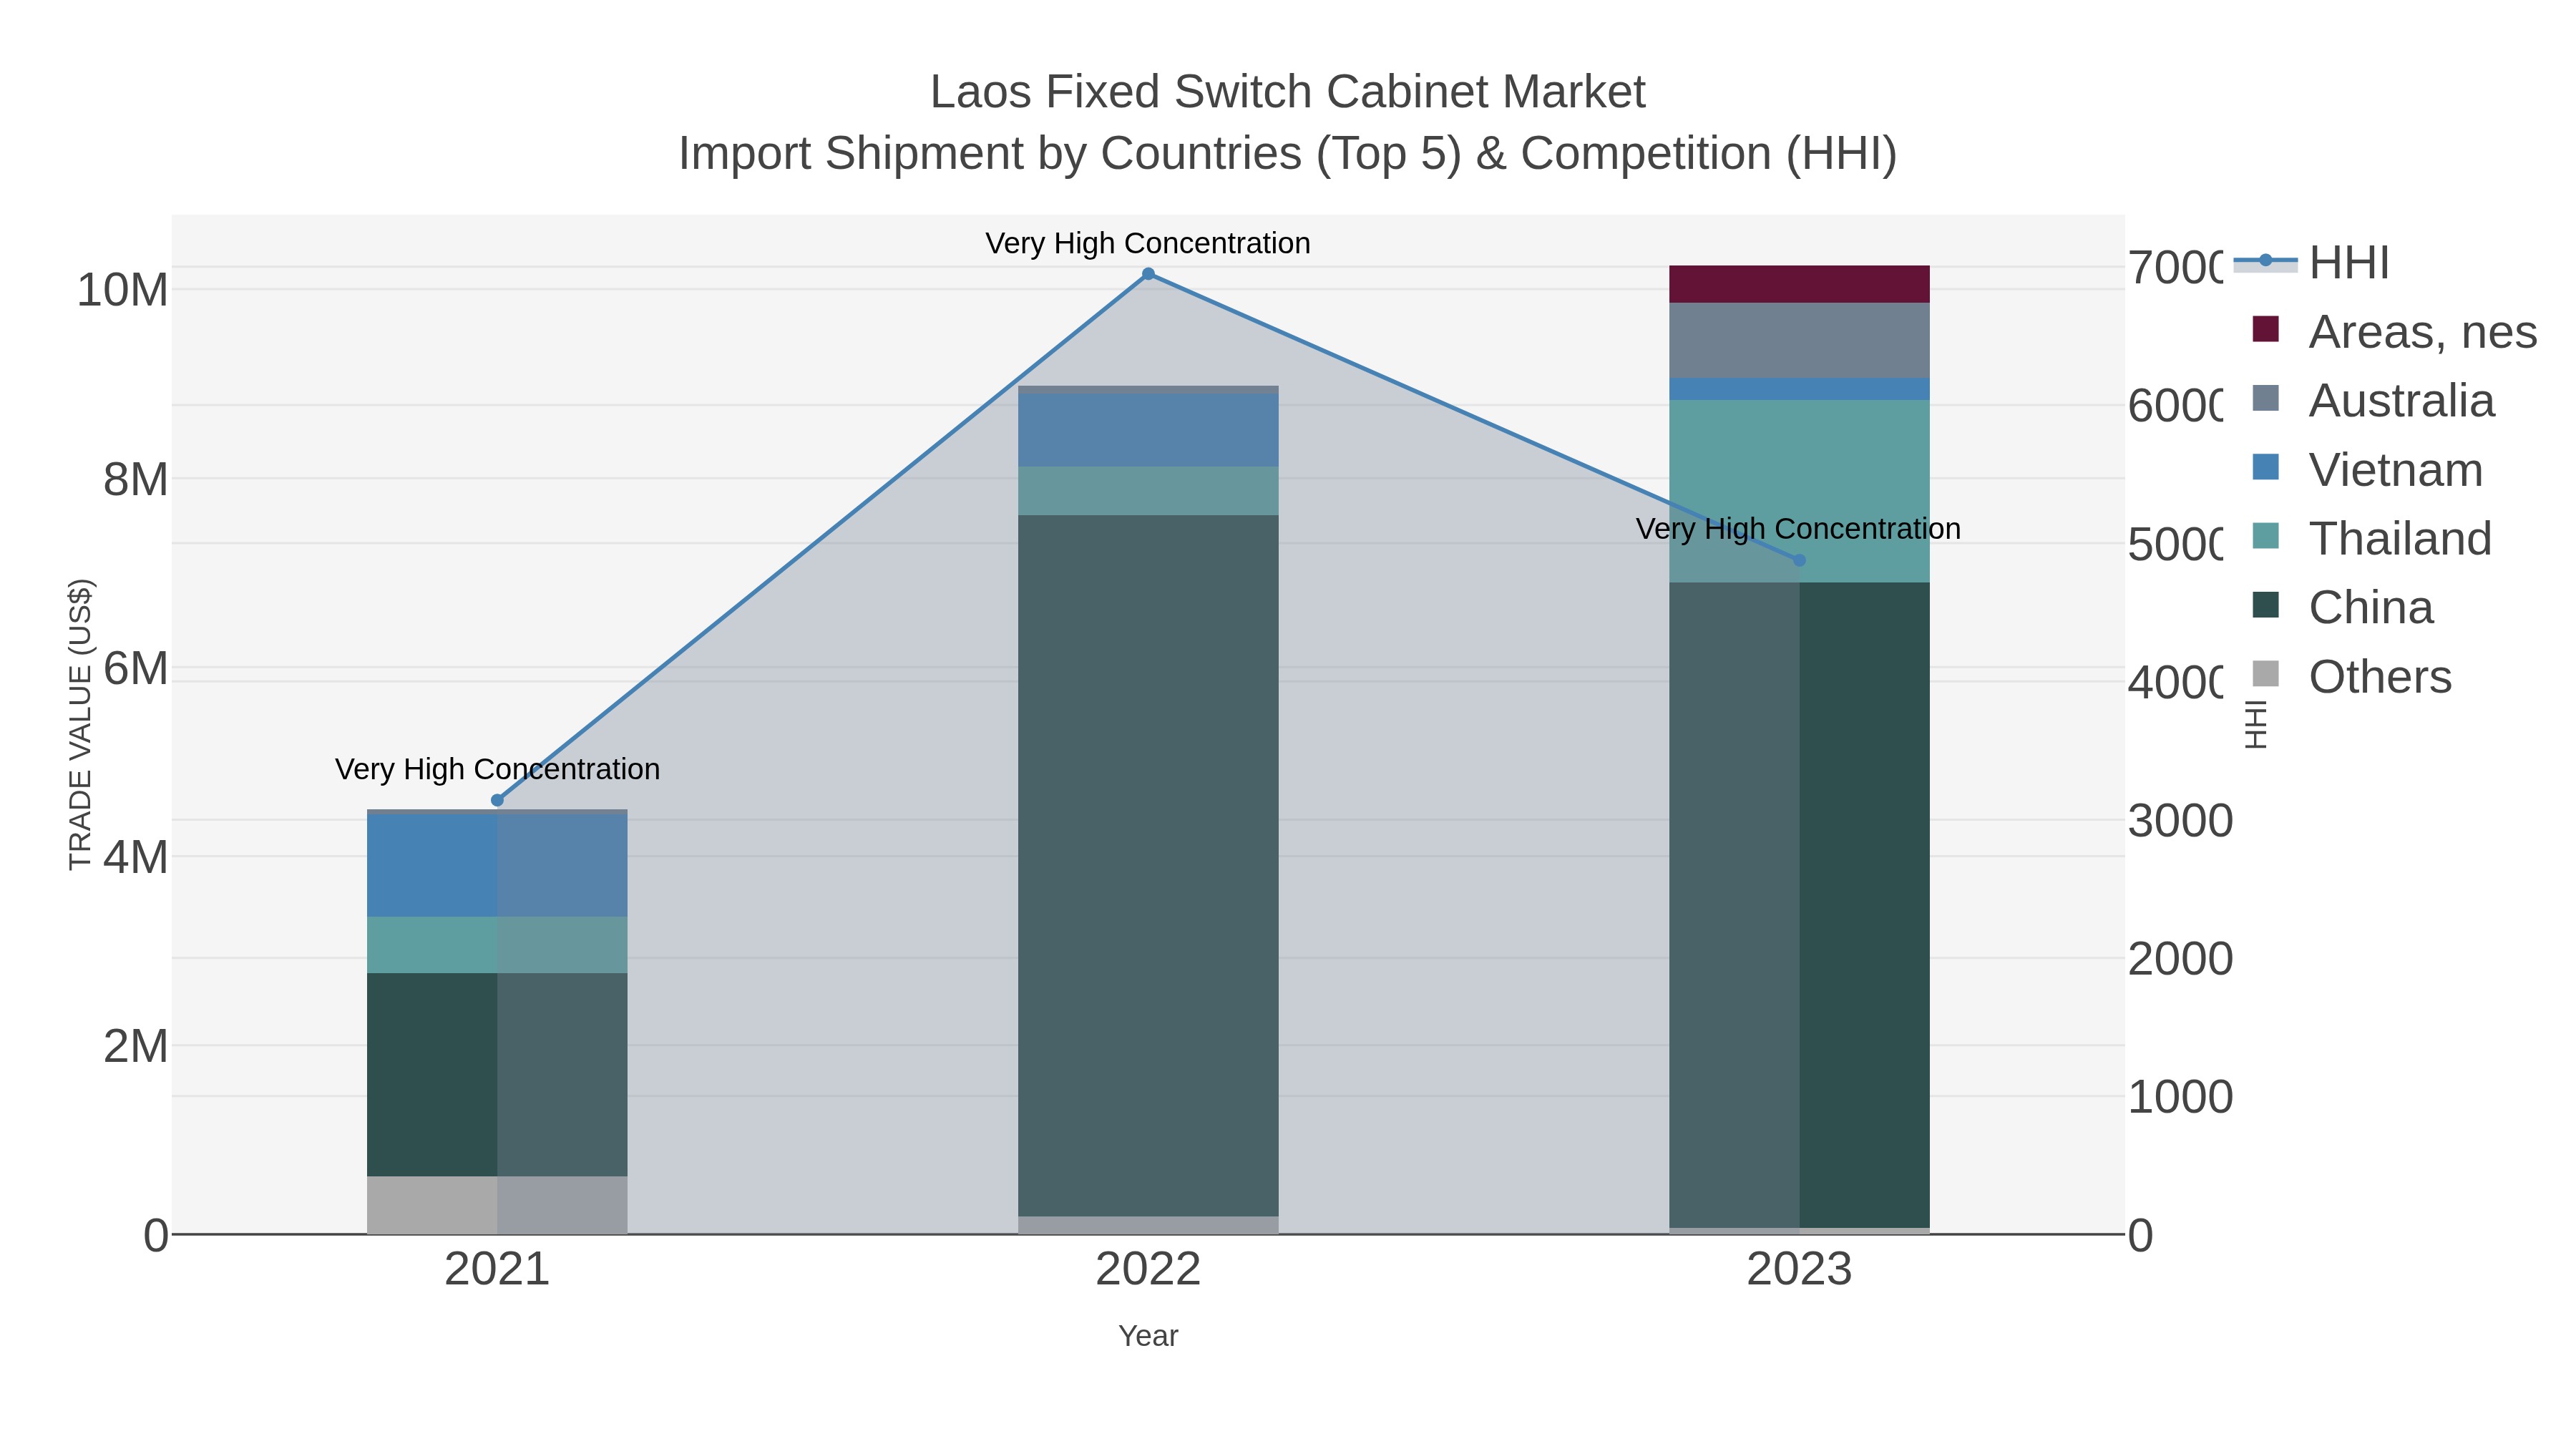Screen dimensions: 2576x1449
Task: Click the '2M' y-axis tick label
Action: pyautogui.click(x=135, y=1046)
